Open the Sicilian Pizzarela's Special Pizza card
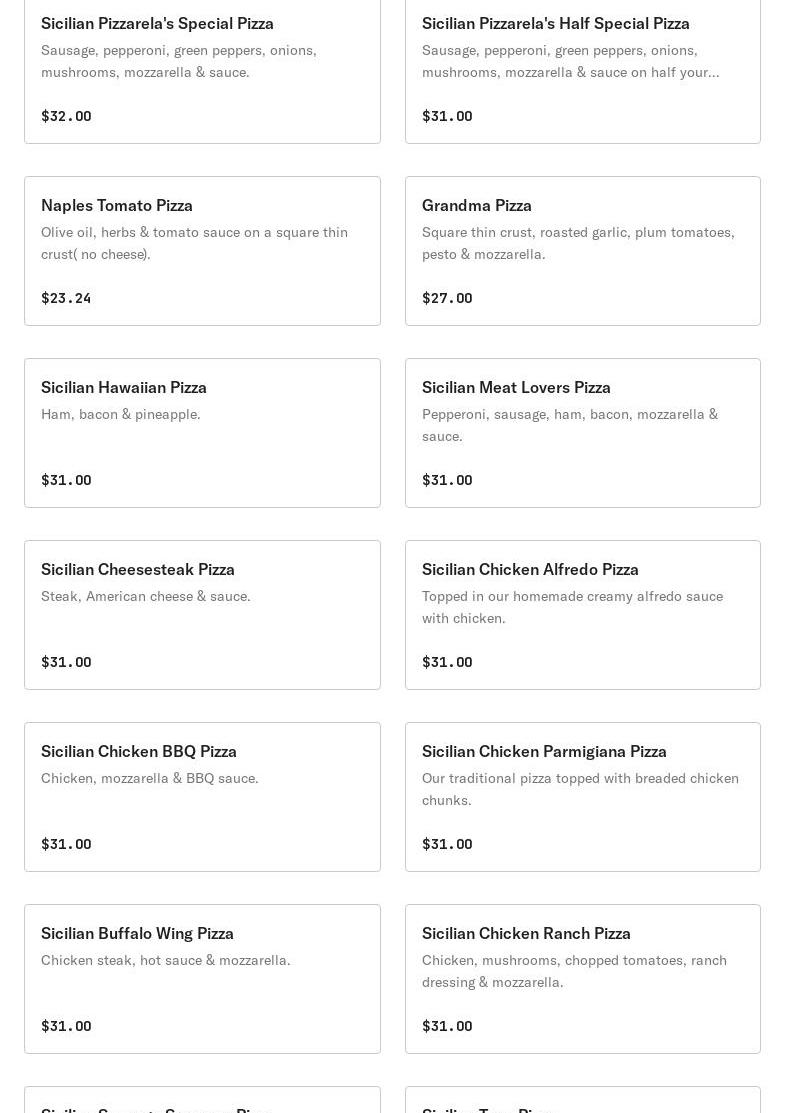Screen dimensions: 785x1113 202,68
